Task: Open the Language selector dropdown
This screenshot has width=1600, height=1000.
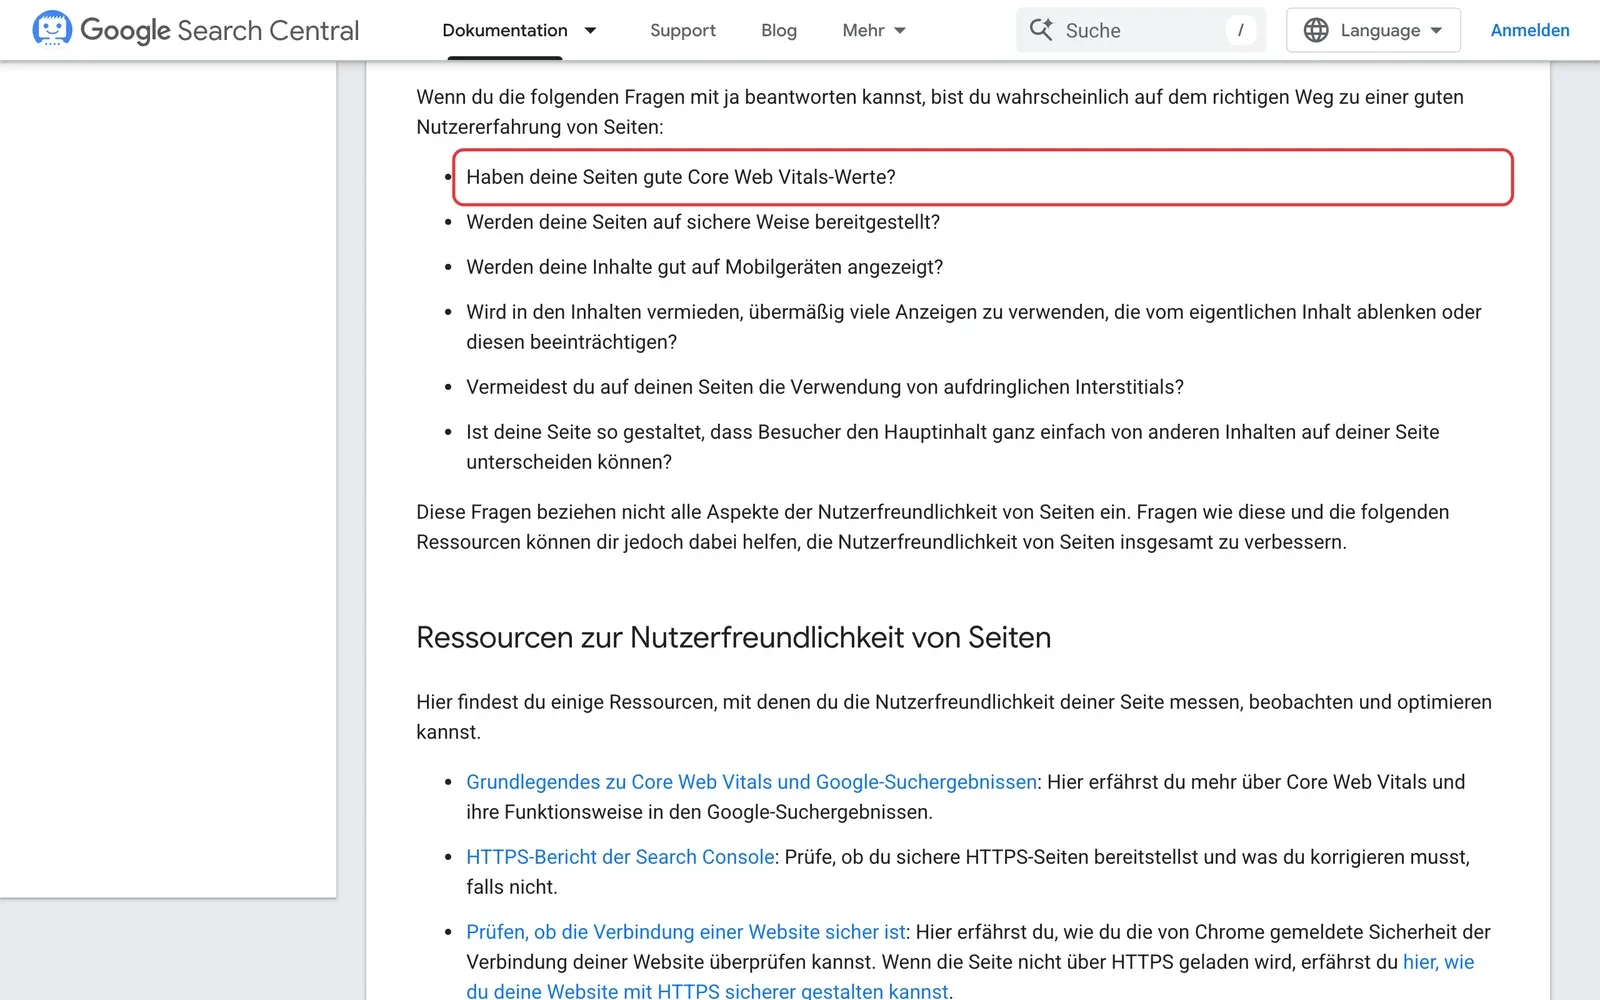Action: tap(1373, 30)
